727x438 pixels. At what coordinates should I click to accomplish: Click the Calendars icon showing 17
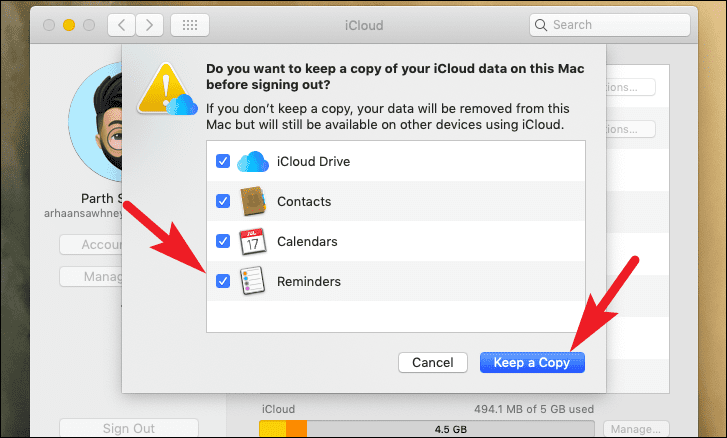(x=253, y=241)
